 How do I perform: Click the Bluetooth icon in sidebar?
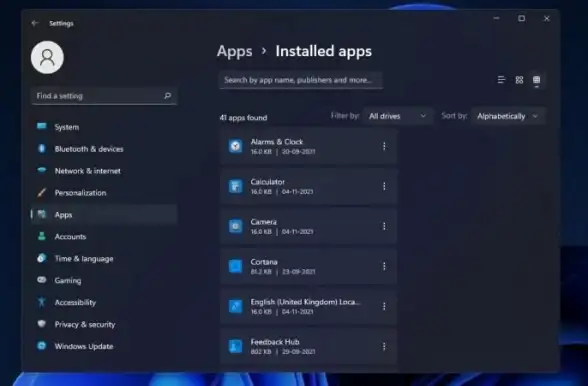[42, 149]
